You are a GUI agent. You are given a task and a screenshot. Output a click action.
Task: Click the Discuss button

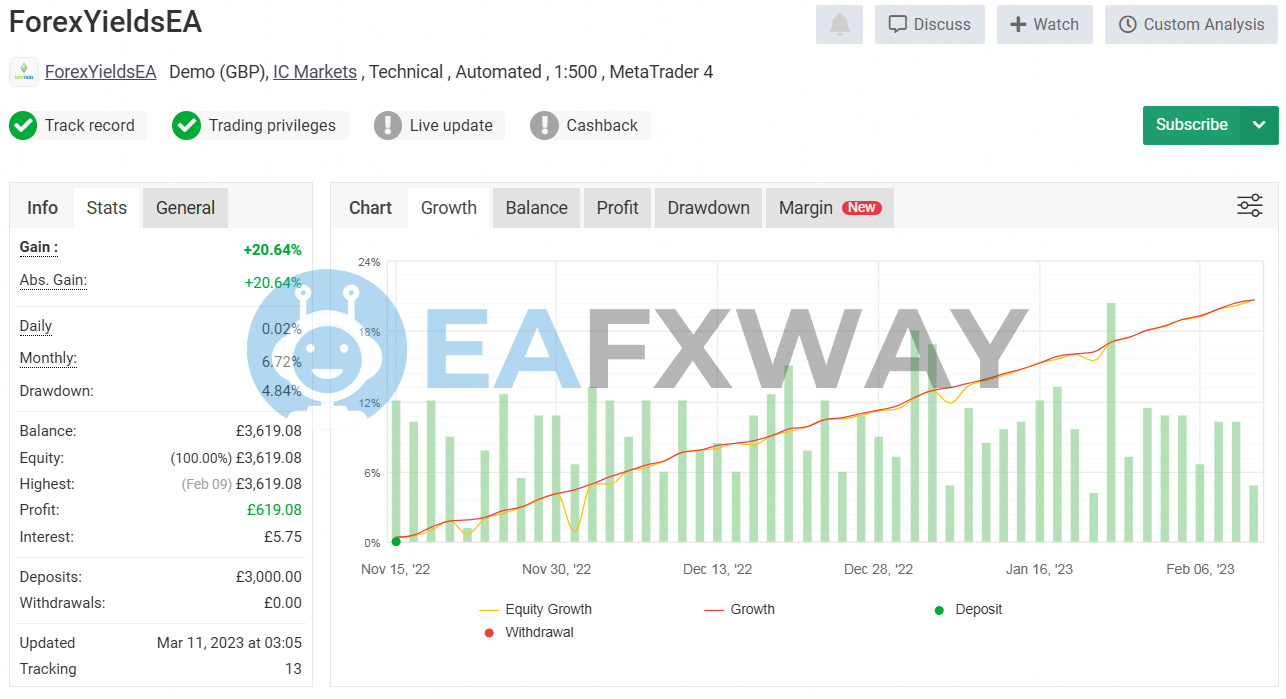[930, 24]
